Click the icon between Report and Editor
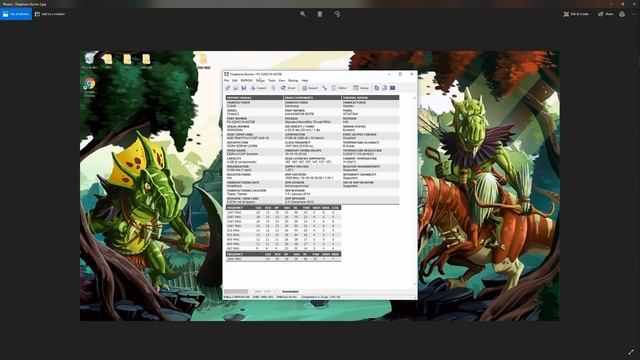Screen dimensions: 640x360 [324, 88]
